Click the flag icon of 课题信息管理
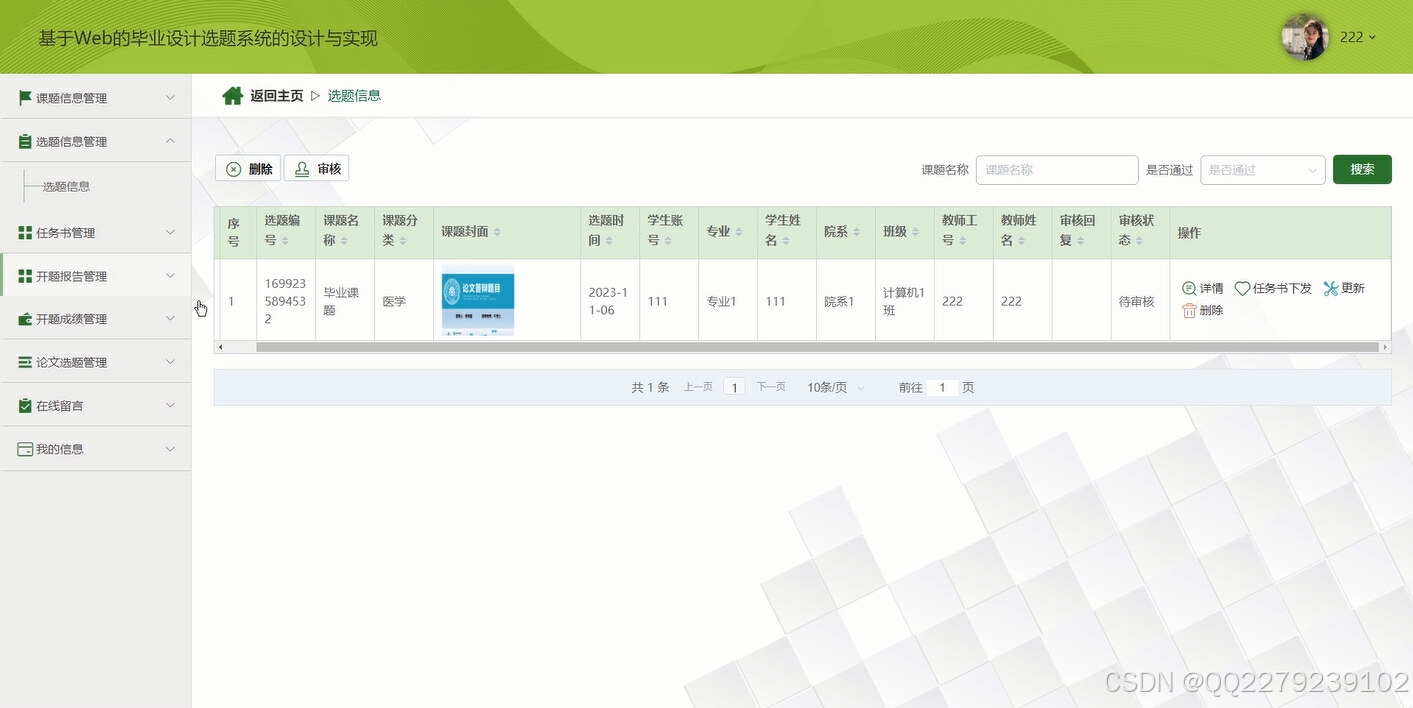1413x708 pixels. [23, 97]
